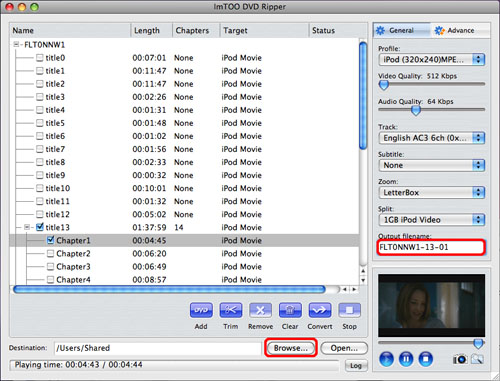Collapse the title13 tree node
500x381 pixels.
(27, 227)
